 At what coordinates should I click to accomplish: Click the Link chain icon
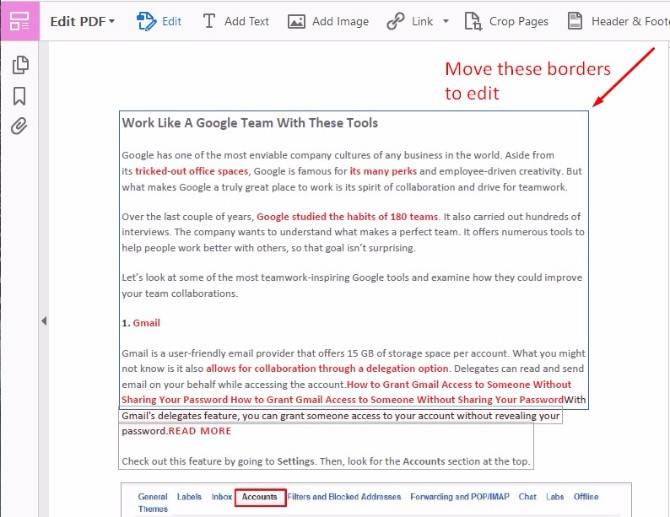[396, 21]
